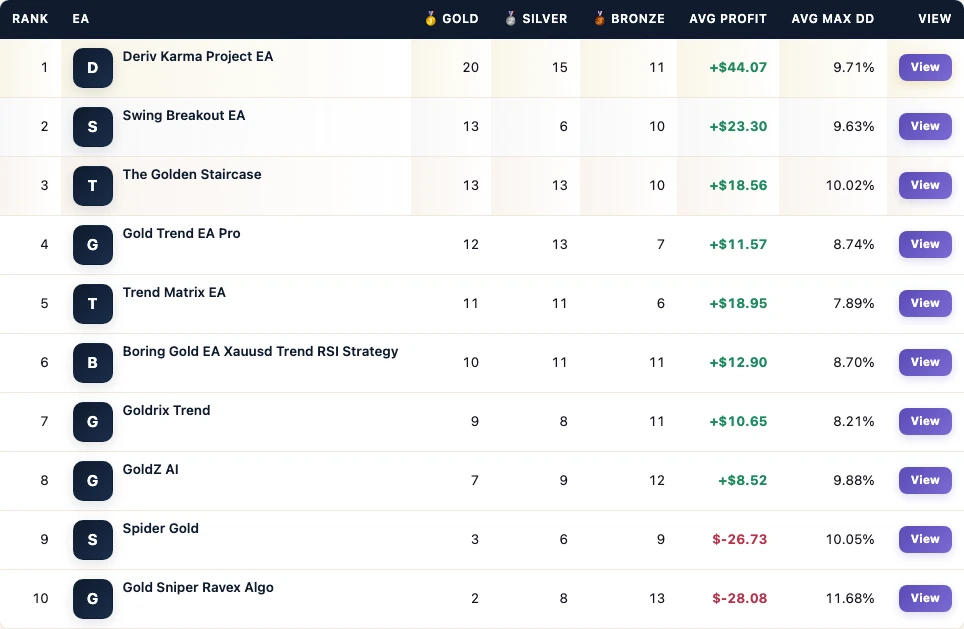Click the 8.21% drawdown for Goldrix Trend
964x629 pixels.
coord(853,422)
